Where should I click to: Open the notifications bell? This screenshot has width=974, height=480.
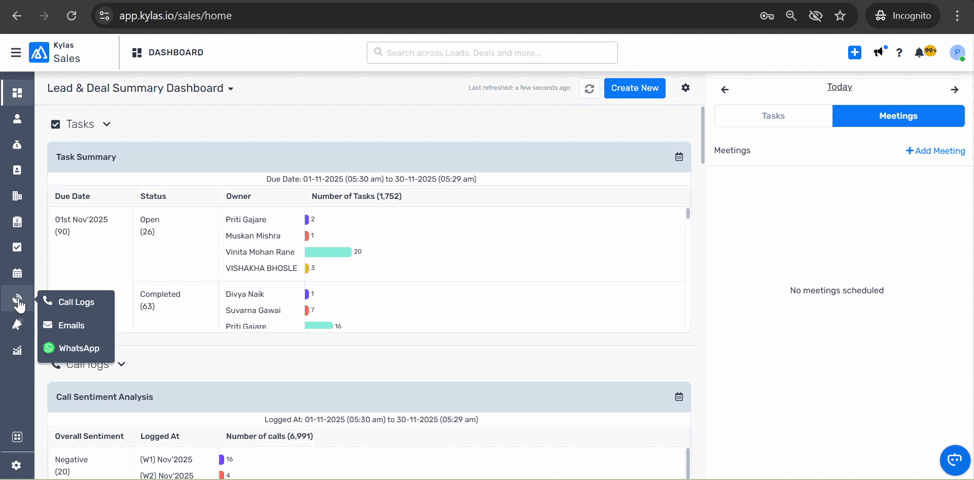point(919,53)
